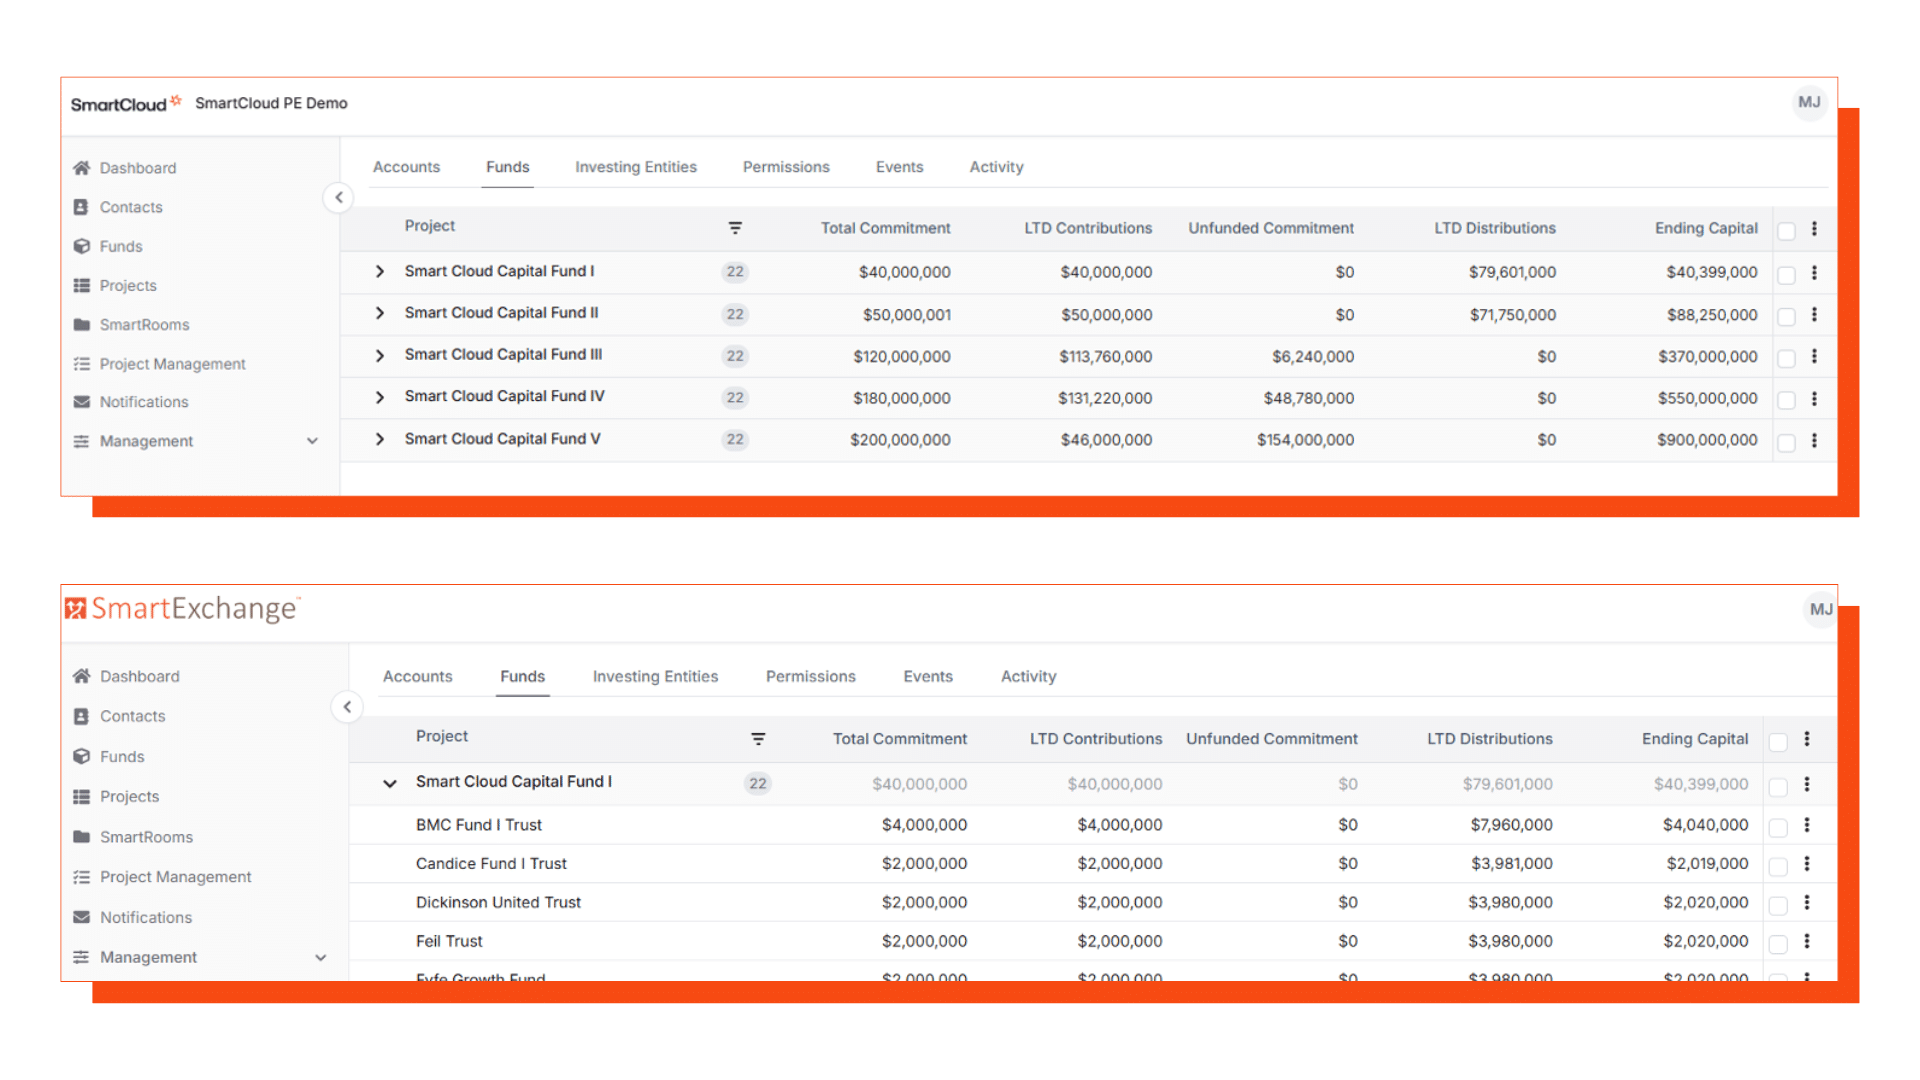Collapse SmartExchange sidebar with arrow button

347,707
